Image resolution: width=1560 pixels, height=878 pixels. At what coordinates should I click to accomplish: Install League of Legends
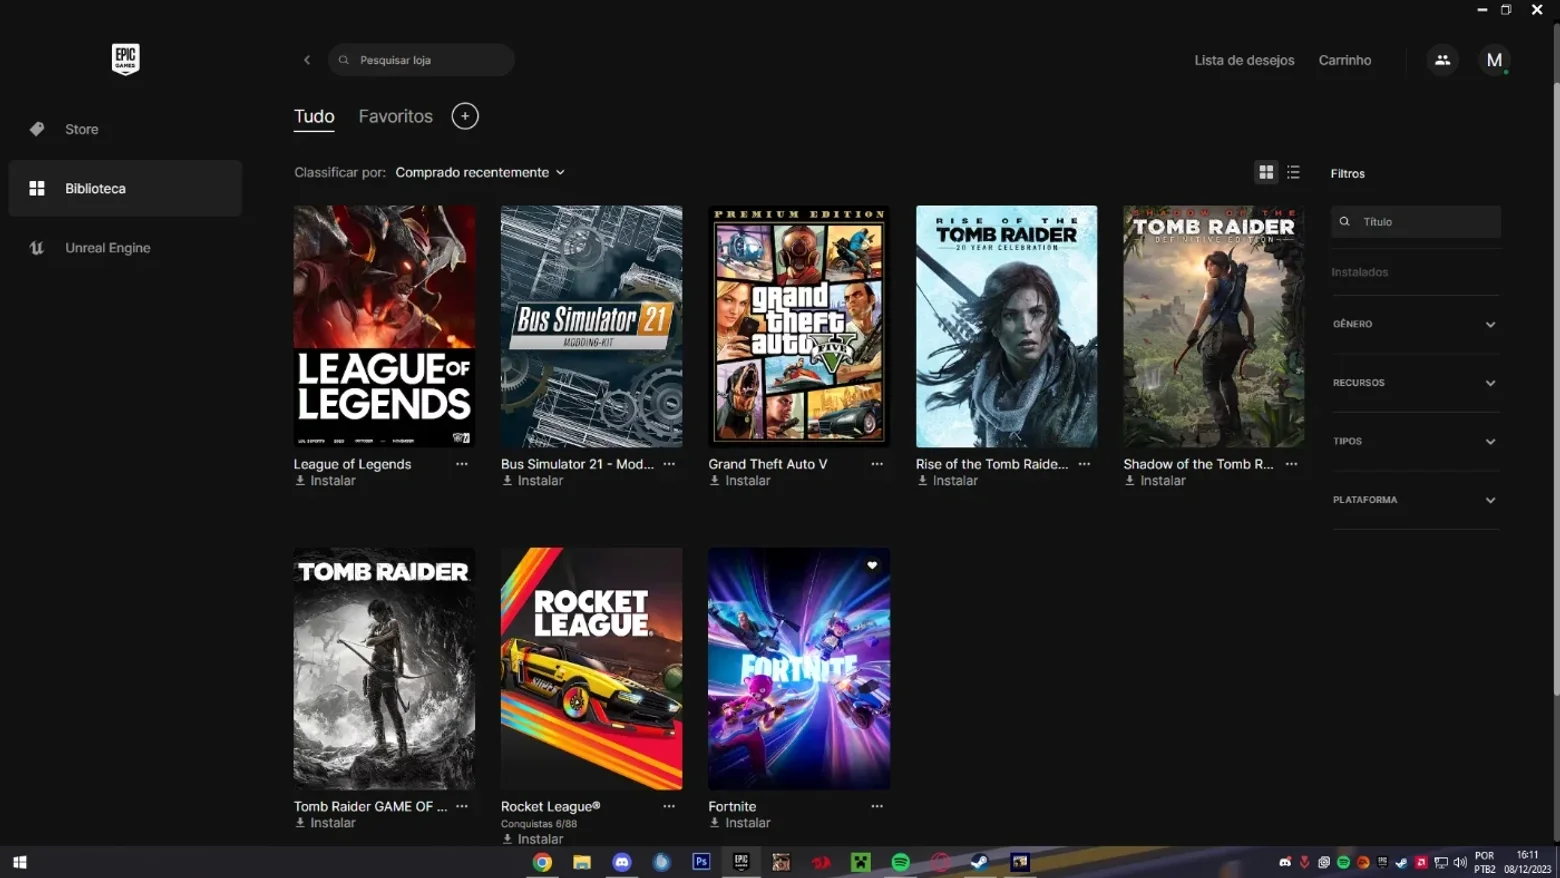tap(325, 481)
